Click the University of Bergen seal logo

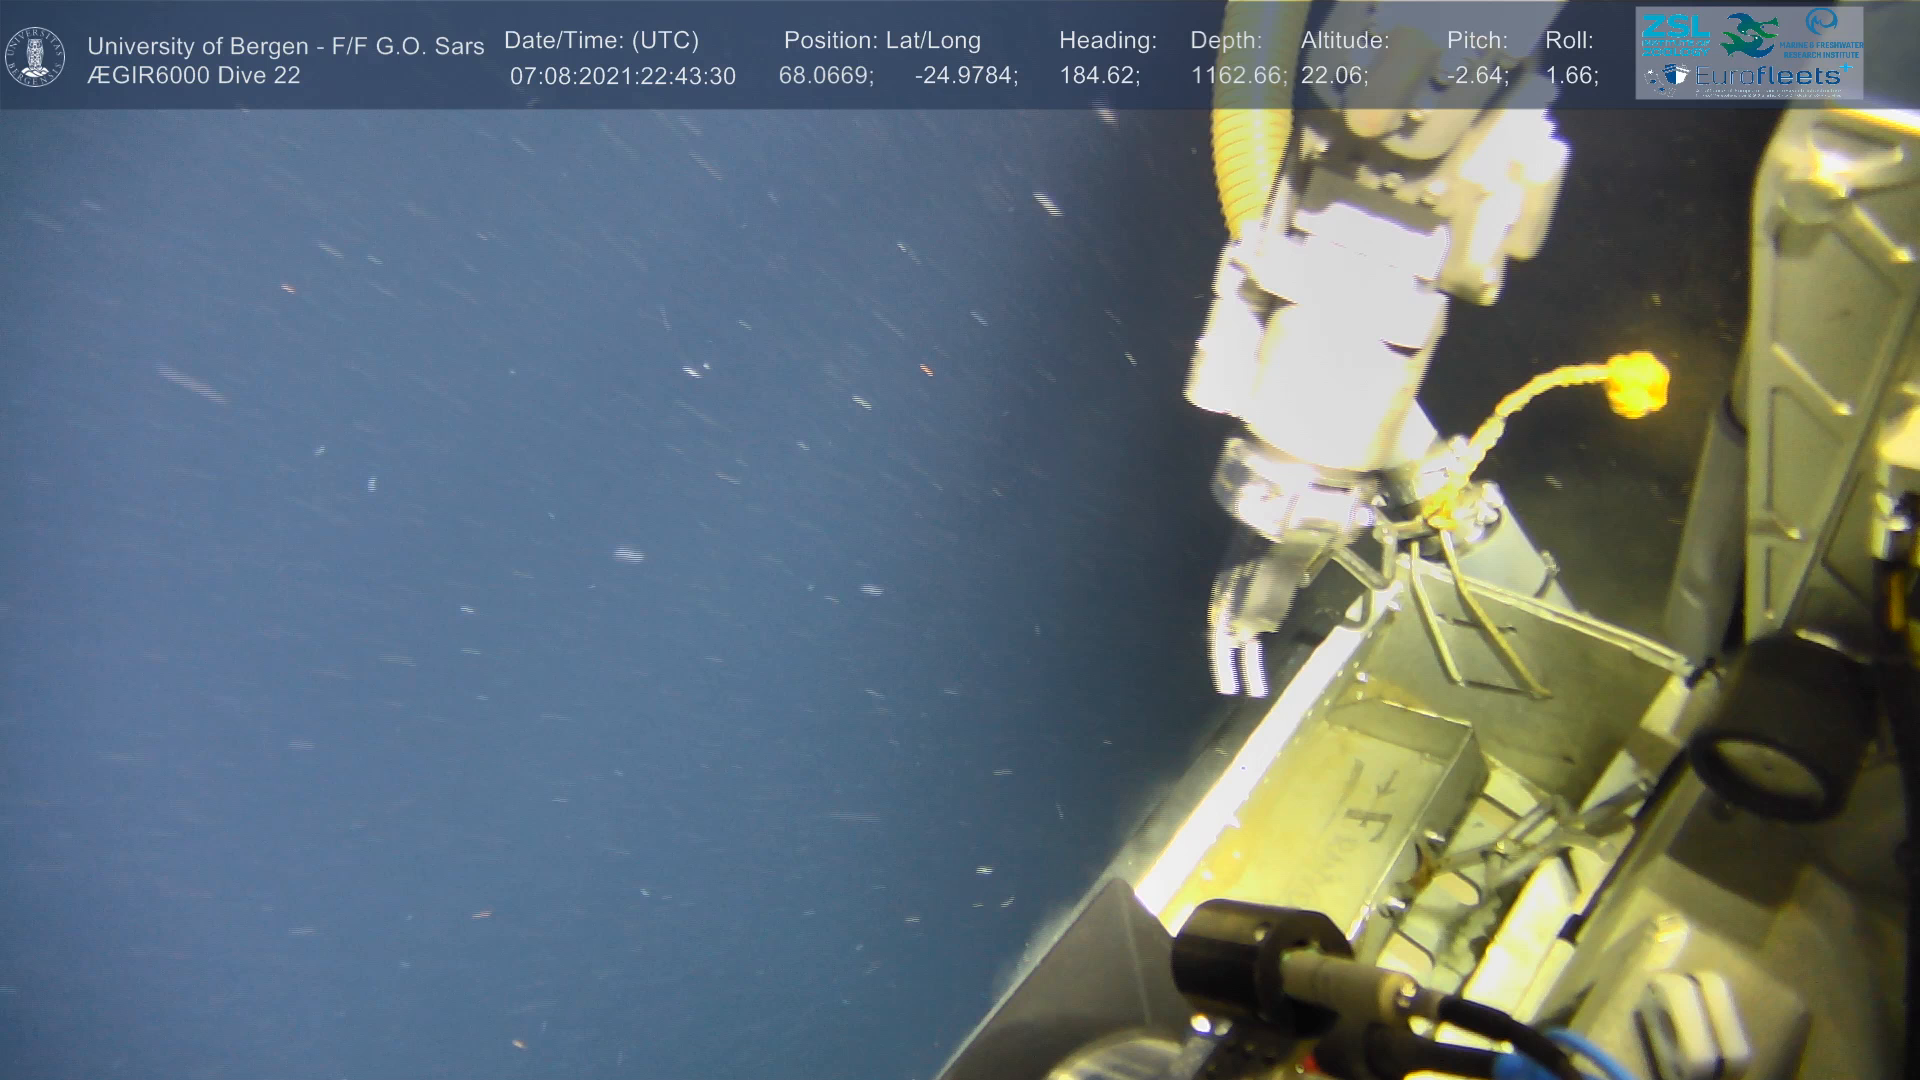pos(36,57)
